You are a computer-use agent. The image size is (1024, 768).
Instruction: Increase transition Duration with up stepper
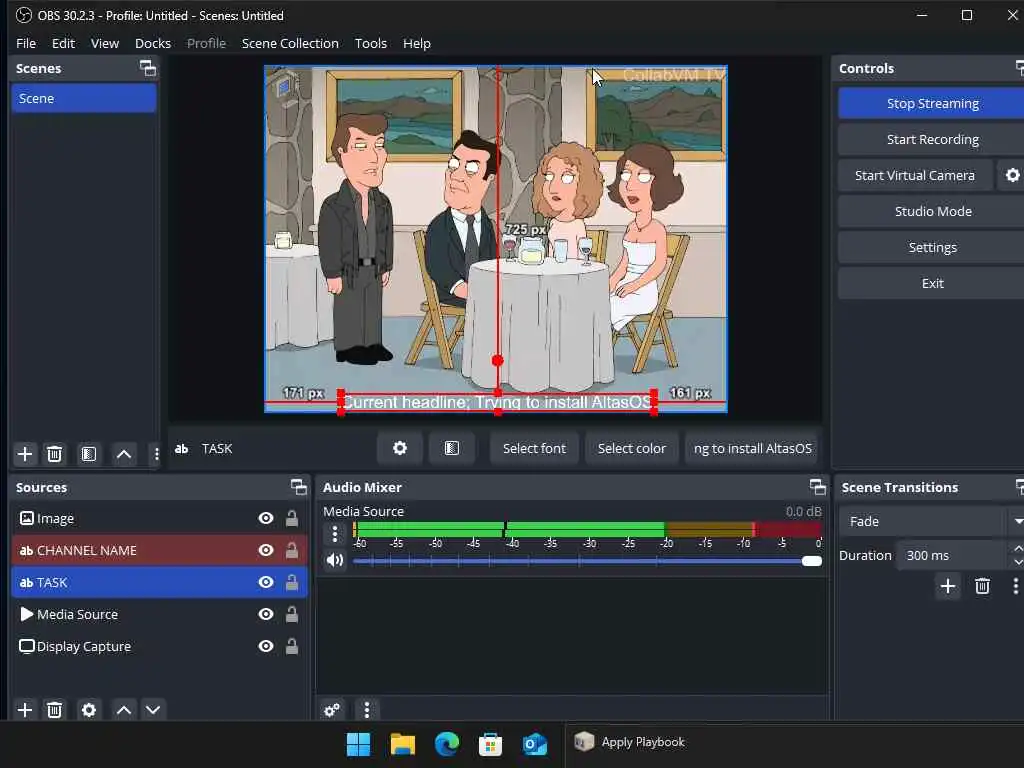coord(1017,548)
